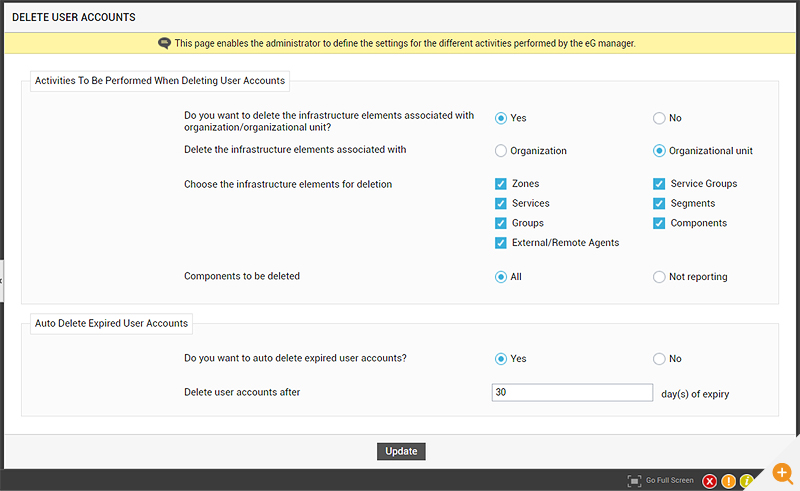Screen dimensions: 800x491
Task: Toggle the Services checkbox
Action: point(501,204)
